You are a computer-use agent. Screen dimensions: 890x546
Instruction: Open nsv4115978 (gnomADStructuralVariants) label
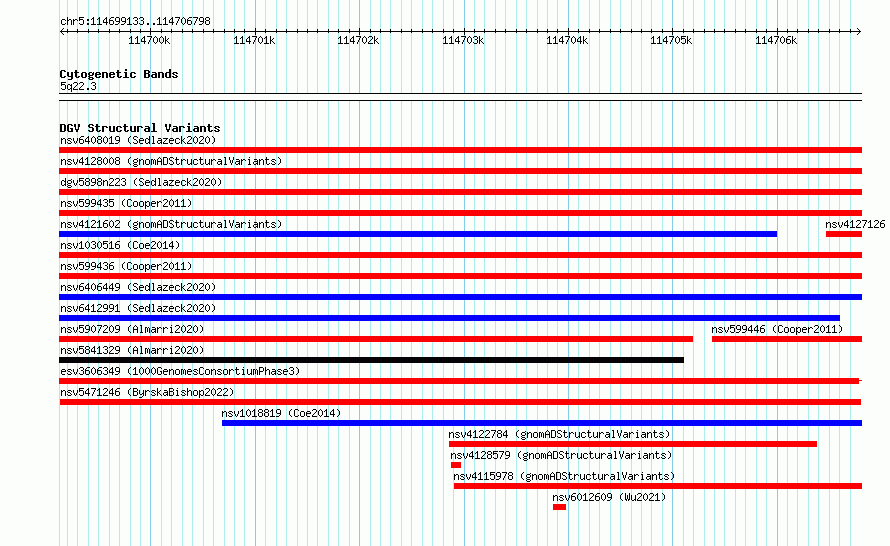click(564, 476)
